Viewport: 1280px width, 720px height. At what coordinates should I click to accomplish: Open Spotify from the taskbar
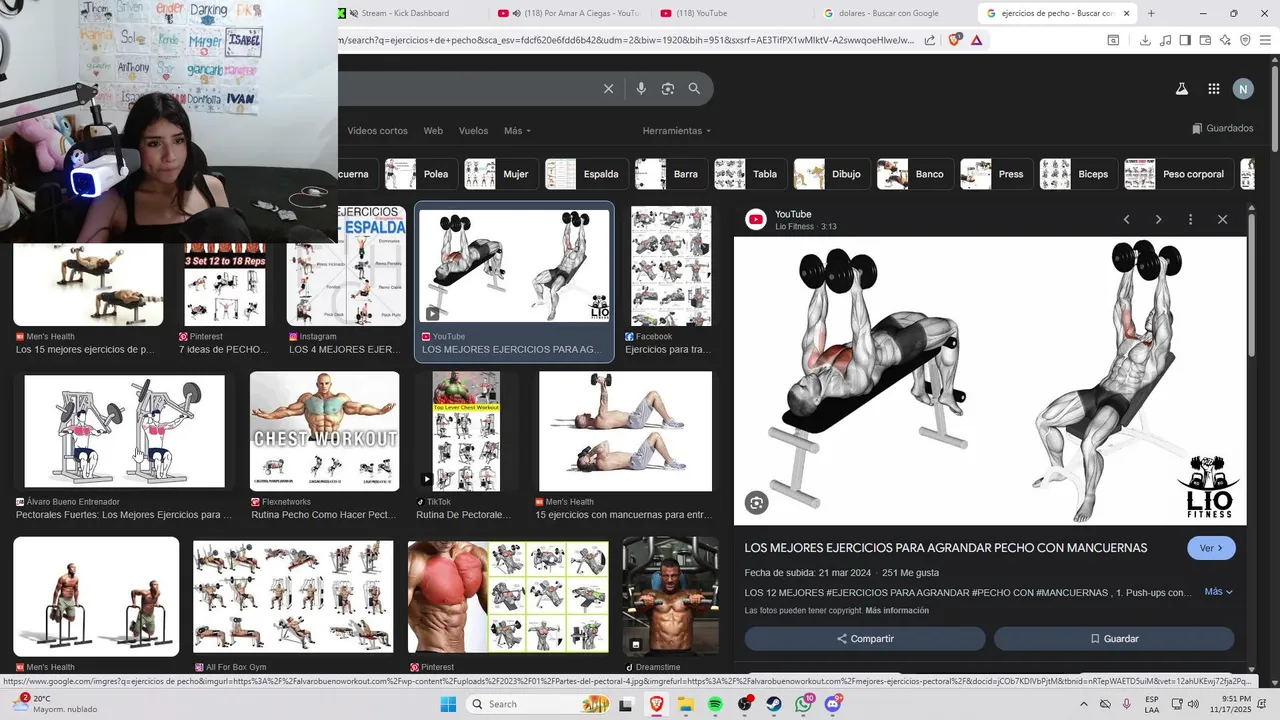(x=716, y=704)
